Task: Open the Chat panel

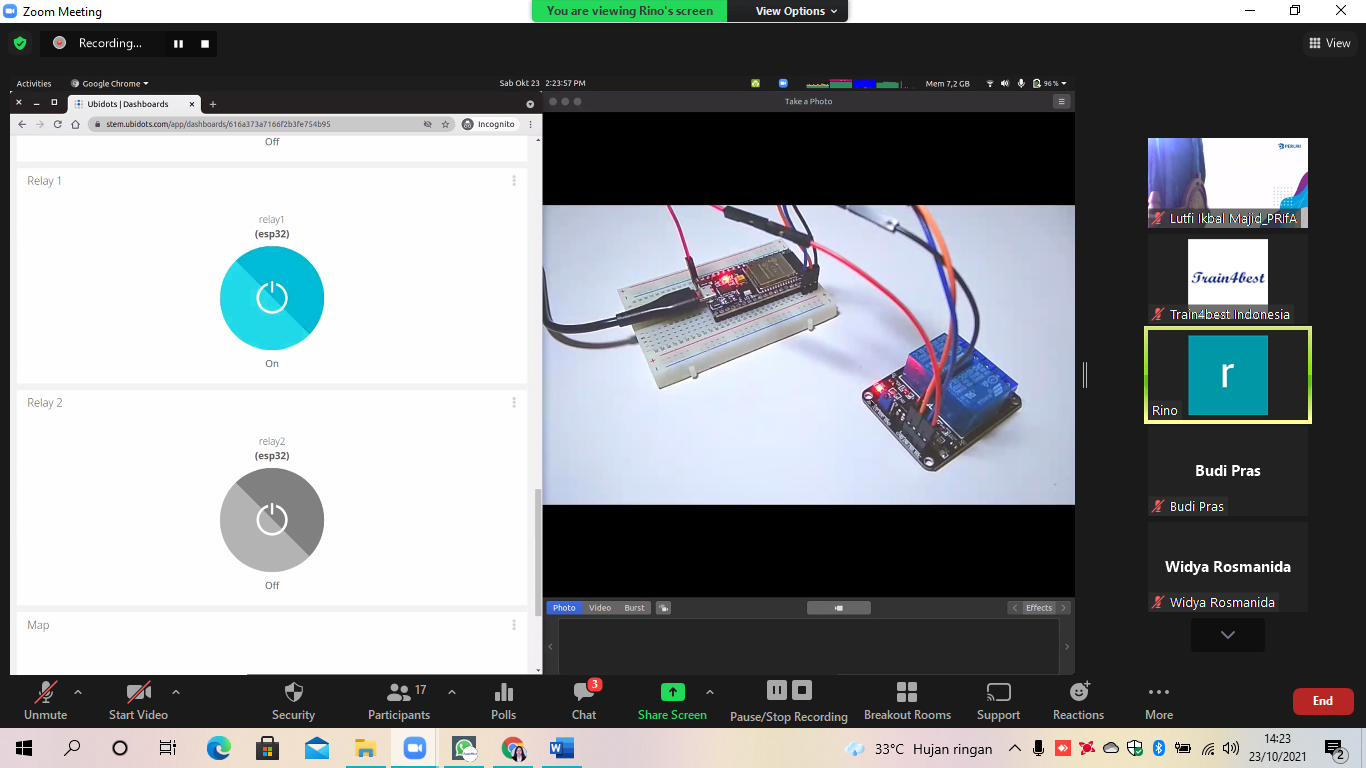Action: click(x=584, y=700)
